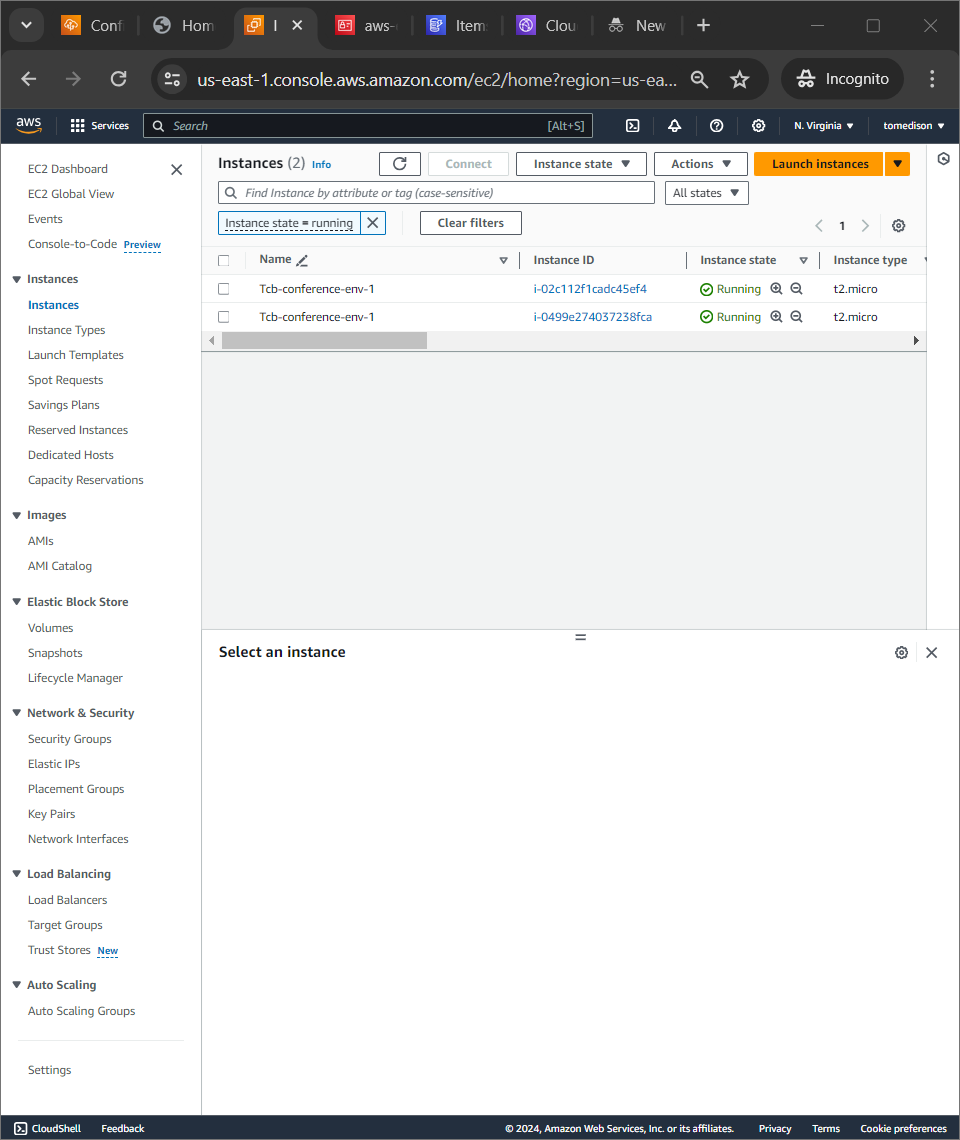Remove the Instance state = running filter
This screenshot has width=960, height=1140.
tap(372, 223)
